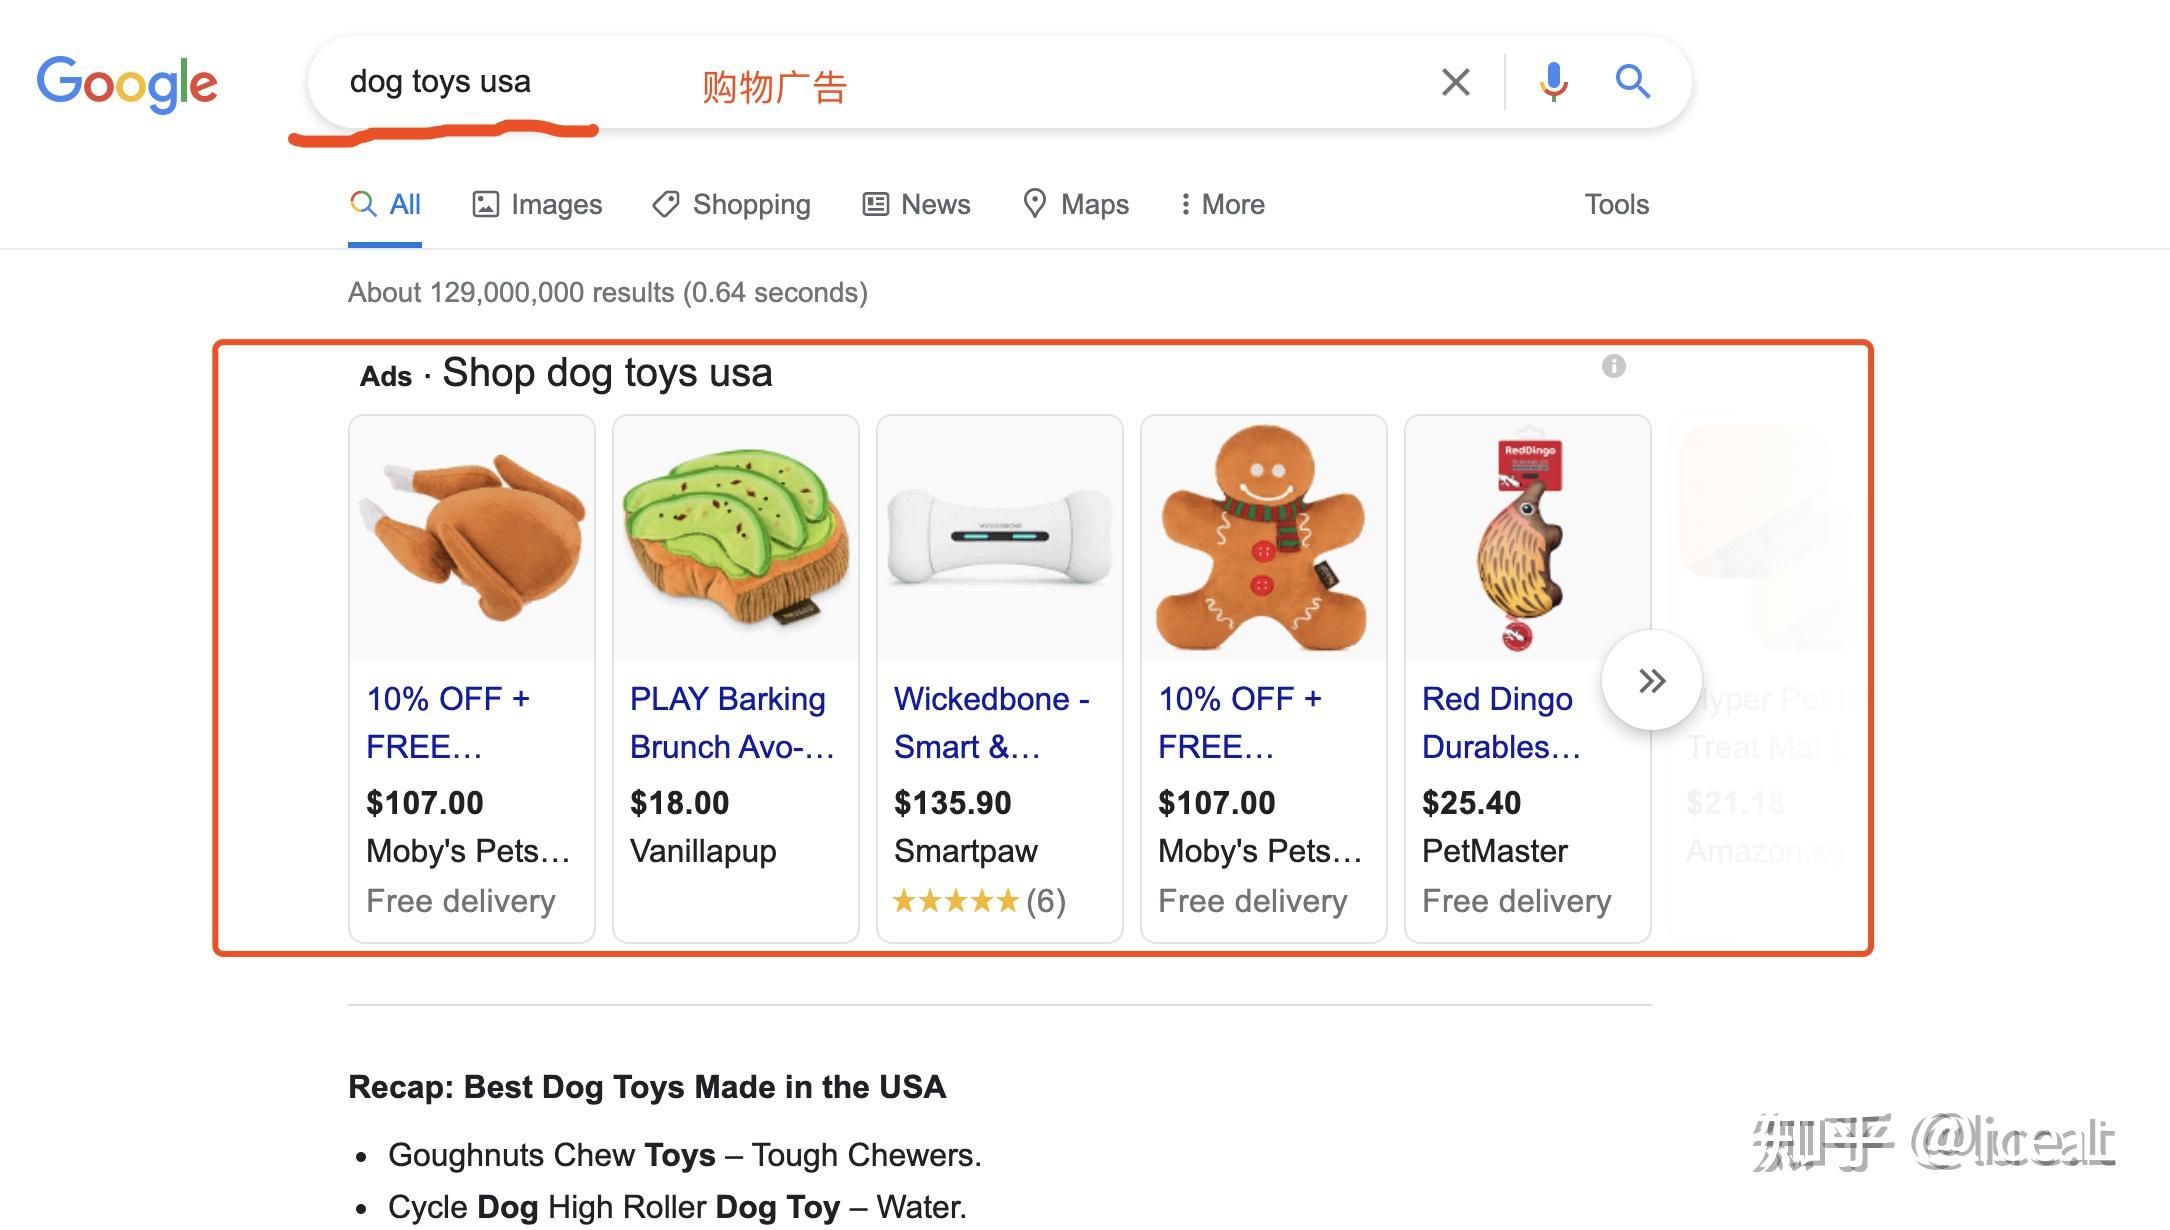Click the gingerbread man toy thumbnail

click(1263, 538)
